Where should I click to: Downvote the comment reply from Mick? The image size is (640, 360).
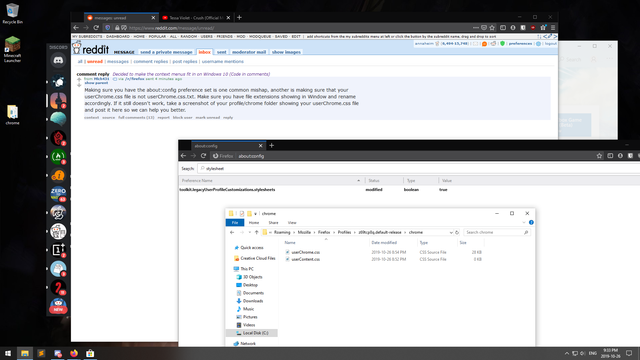pyautogui.click(x=79, y=85)
